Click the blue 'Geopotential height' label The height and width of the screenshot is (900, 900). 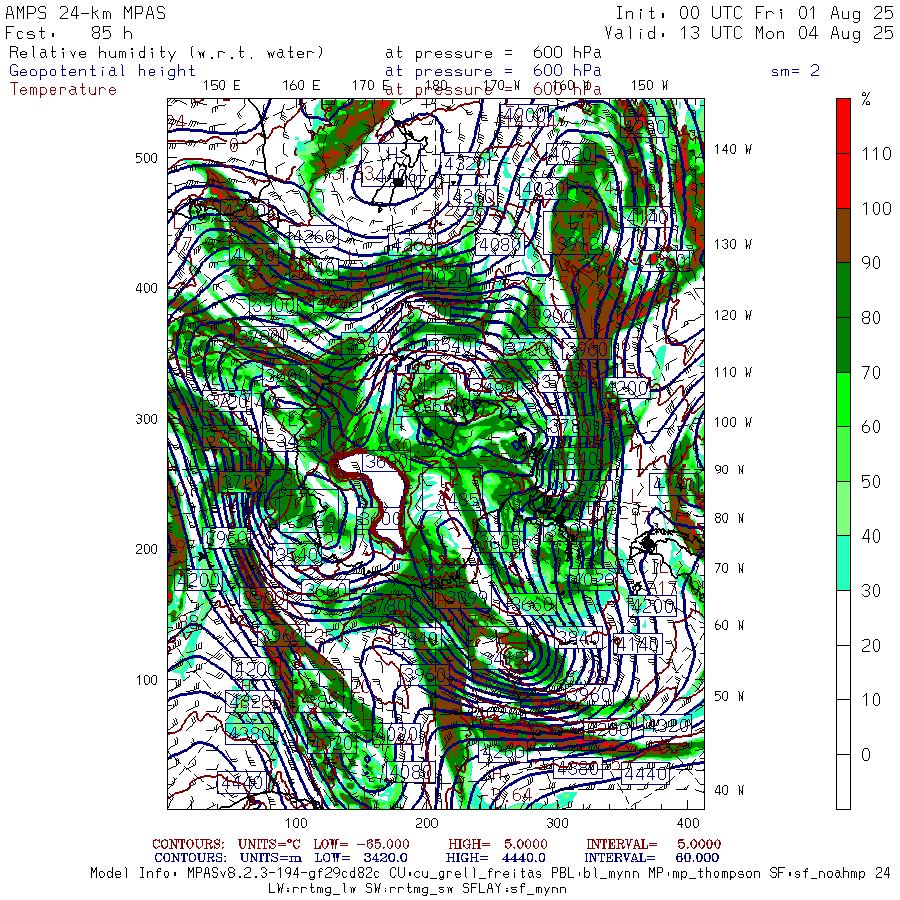point(102,71)
